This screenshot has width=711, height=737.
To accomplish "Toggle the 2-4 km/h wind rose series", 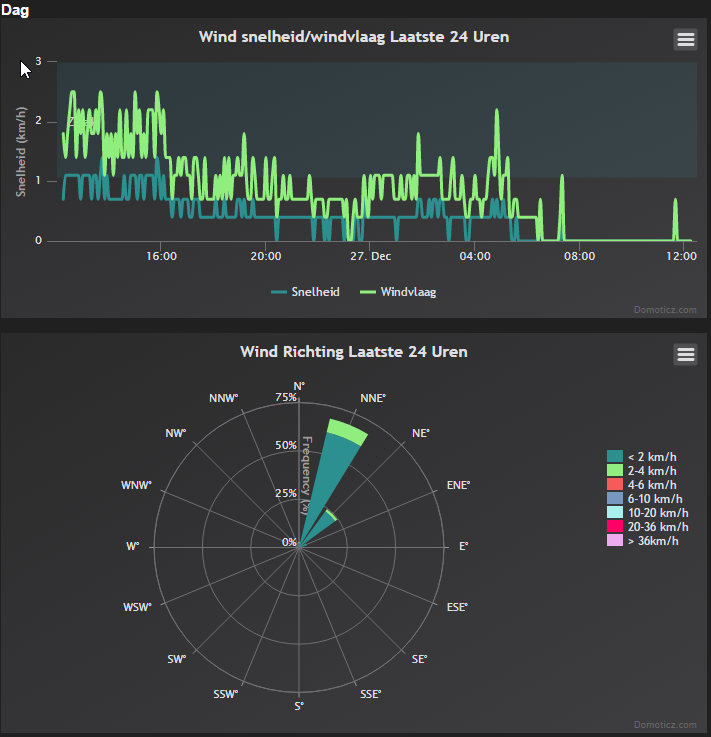I will pos(642,470).
